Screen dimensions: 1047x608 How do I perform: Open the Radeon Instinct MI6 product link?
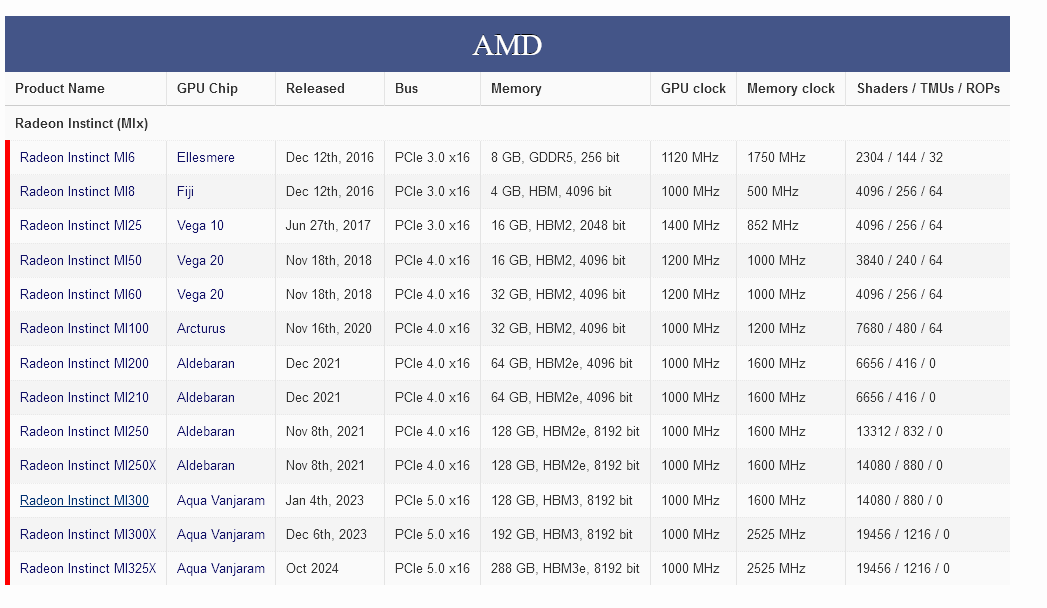click(77, 157)
